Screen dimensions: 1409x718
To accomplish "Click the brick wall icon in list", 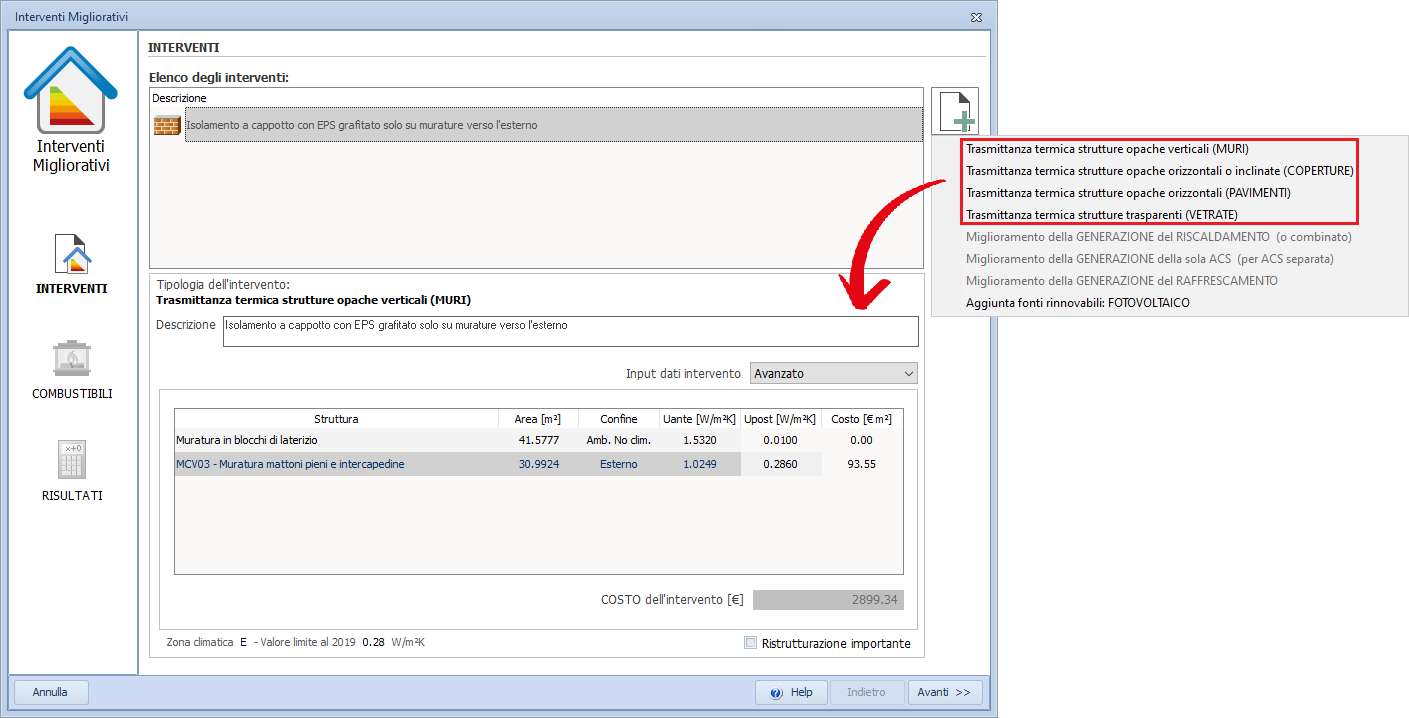I will [x=166, y=126].
